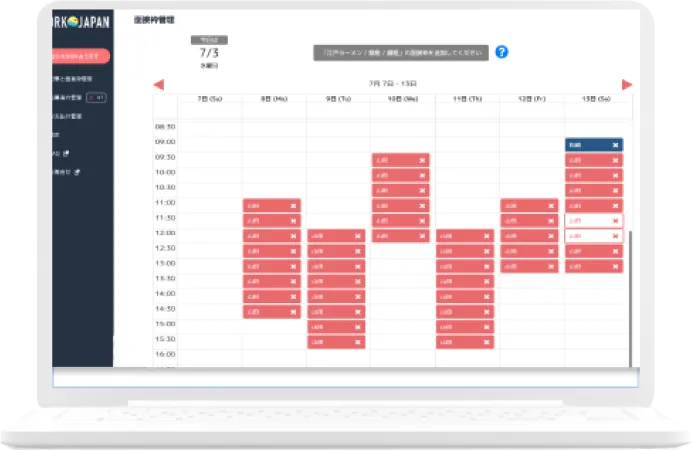Go to next week with right red arrow
692x450 pixels.
pos(627,85)
